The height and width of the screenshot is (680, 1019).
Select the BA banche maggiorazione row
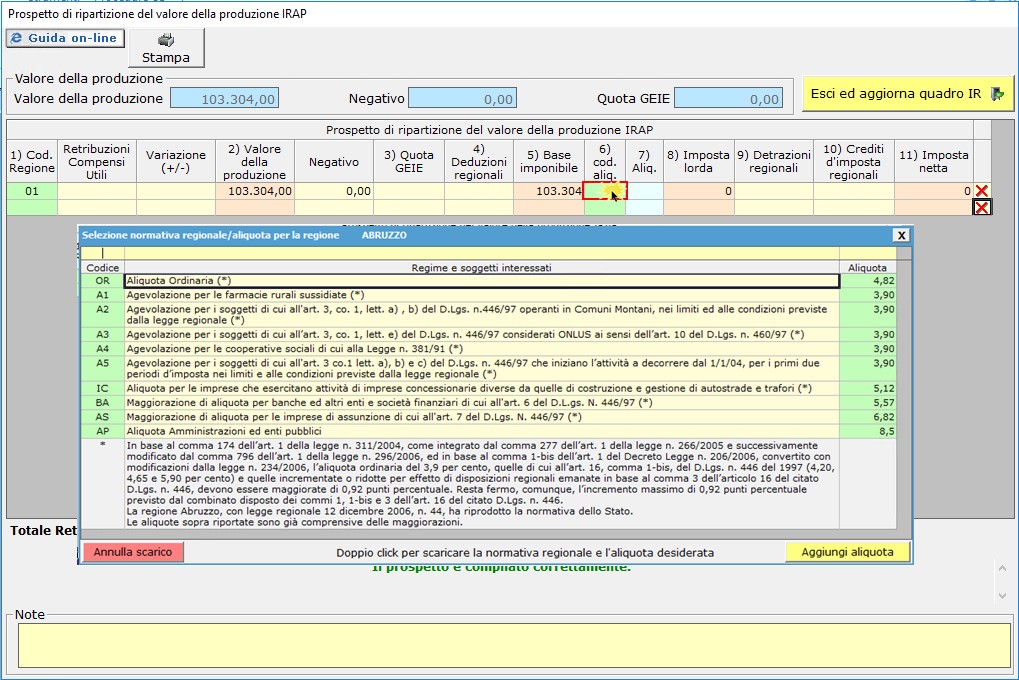pyautogui.click(x=482, y=403)
